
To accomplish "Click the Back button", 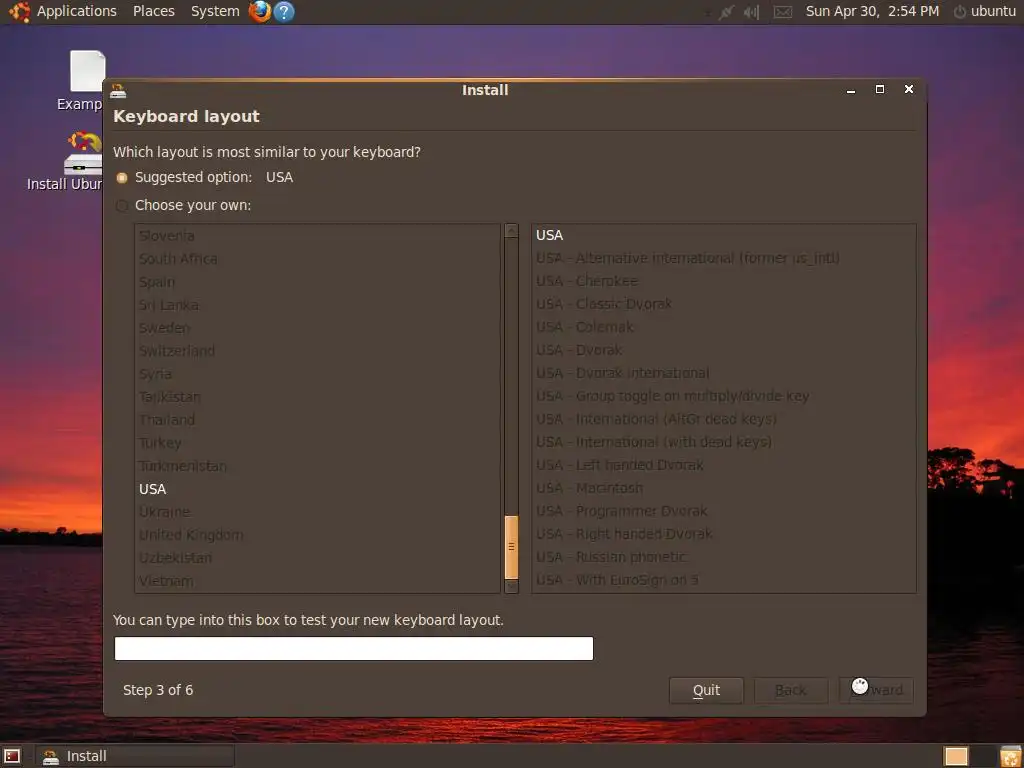I will pos(791,690).
